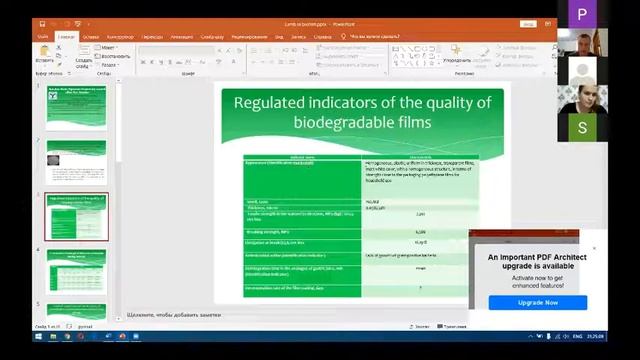Click the font name combo box

pyautogui.click(x=176, y=51)
